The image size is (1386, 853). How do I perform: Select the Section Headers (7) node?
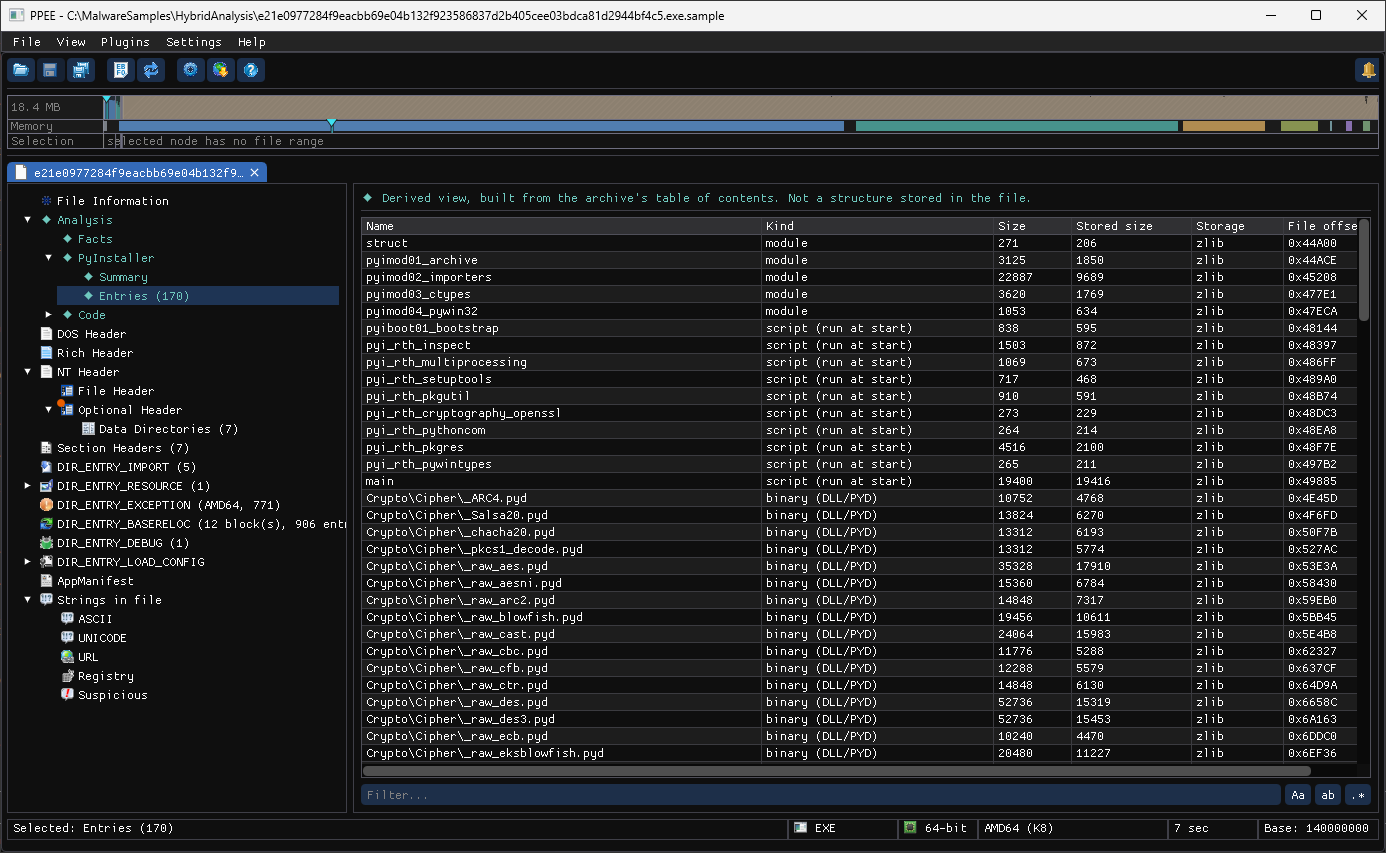point(123,448)
